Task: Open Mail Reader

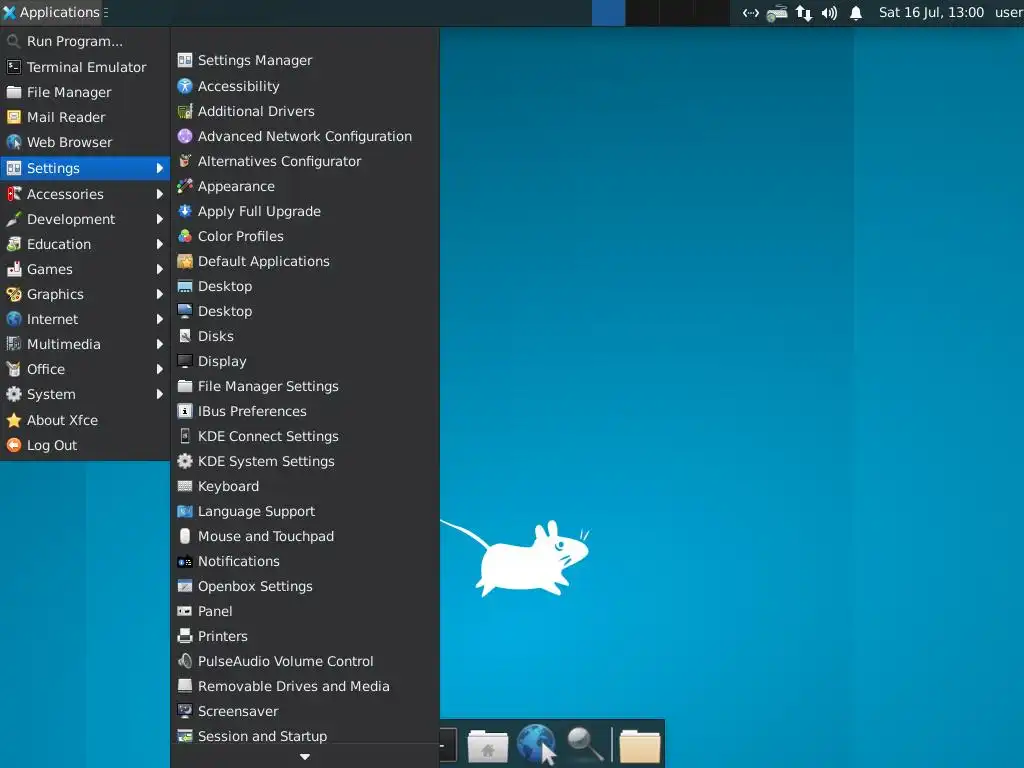Action: 85,117
